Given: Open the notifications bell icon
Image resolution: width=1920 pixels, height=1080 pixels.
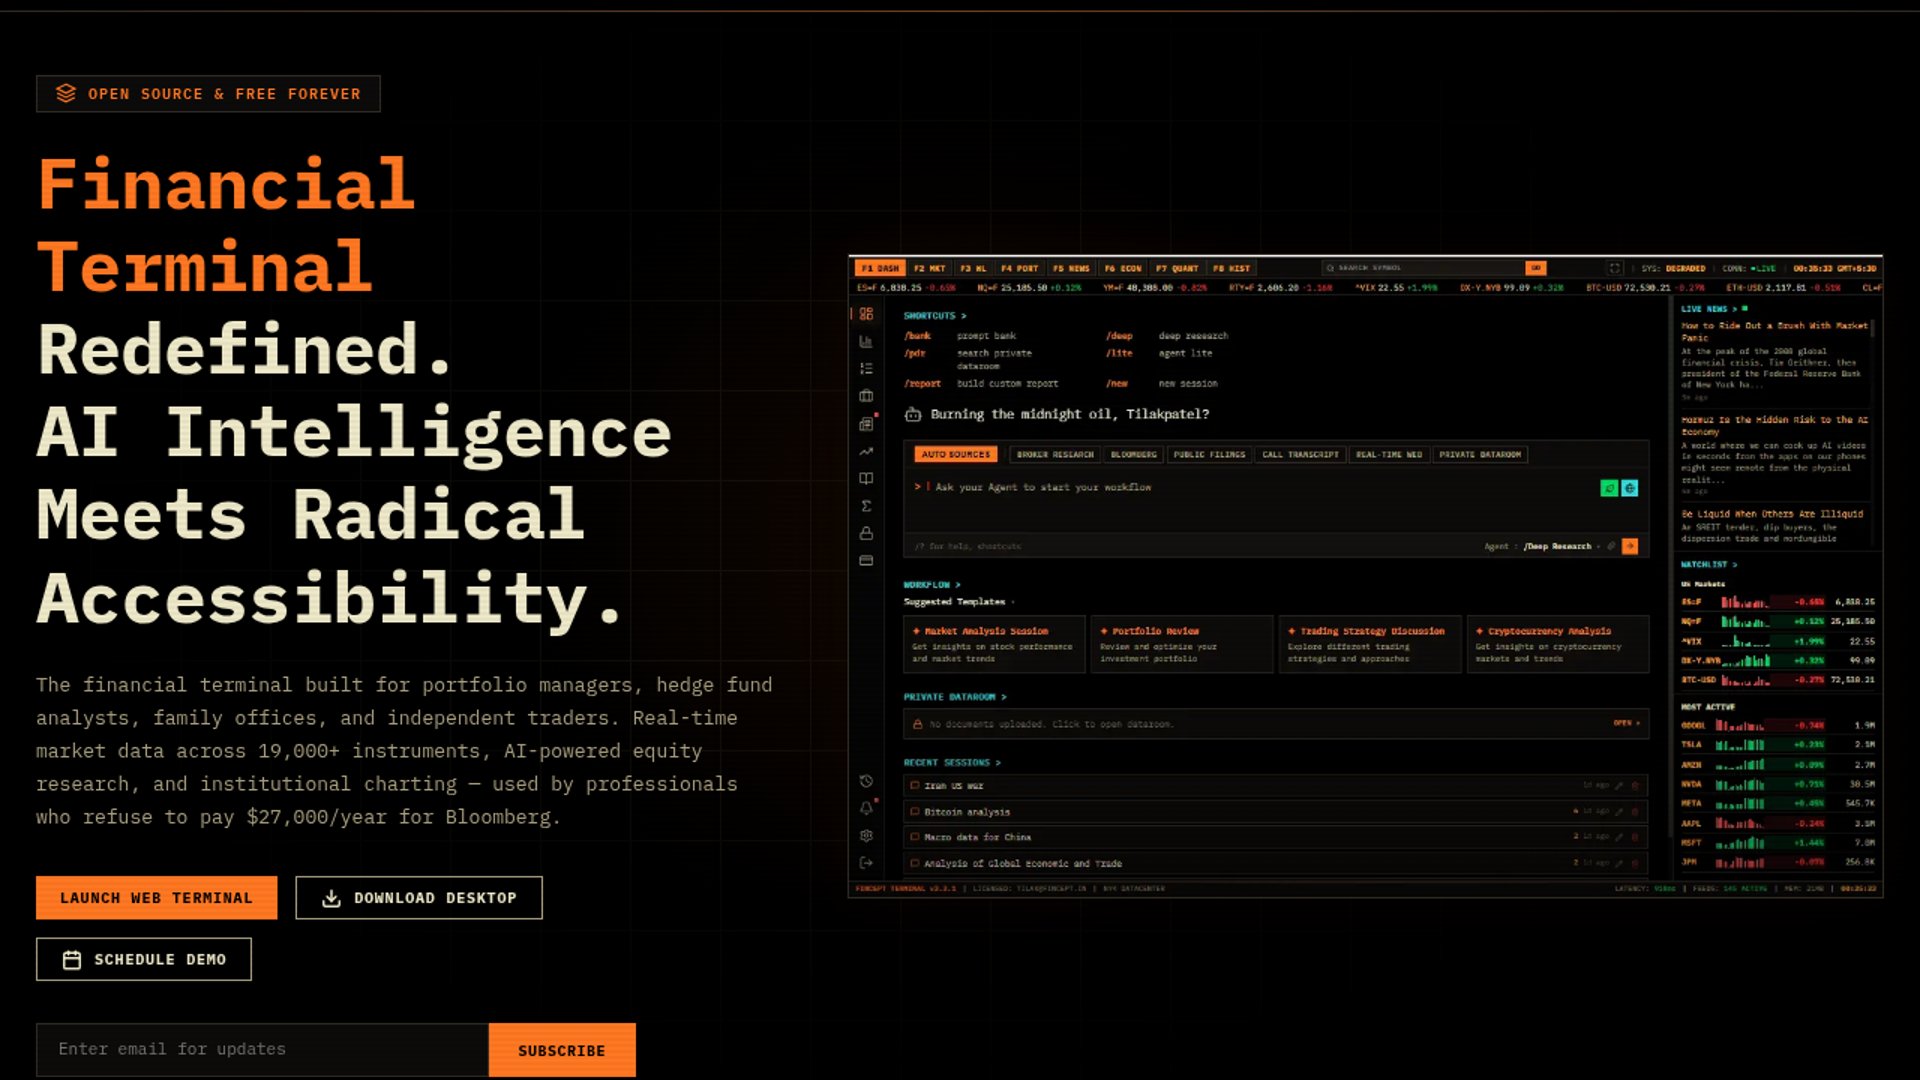Looking at the screenshot, I should point(866,808).
